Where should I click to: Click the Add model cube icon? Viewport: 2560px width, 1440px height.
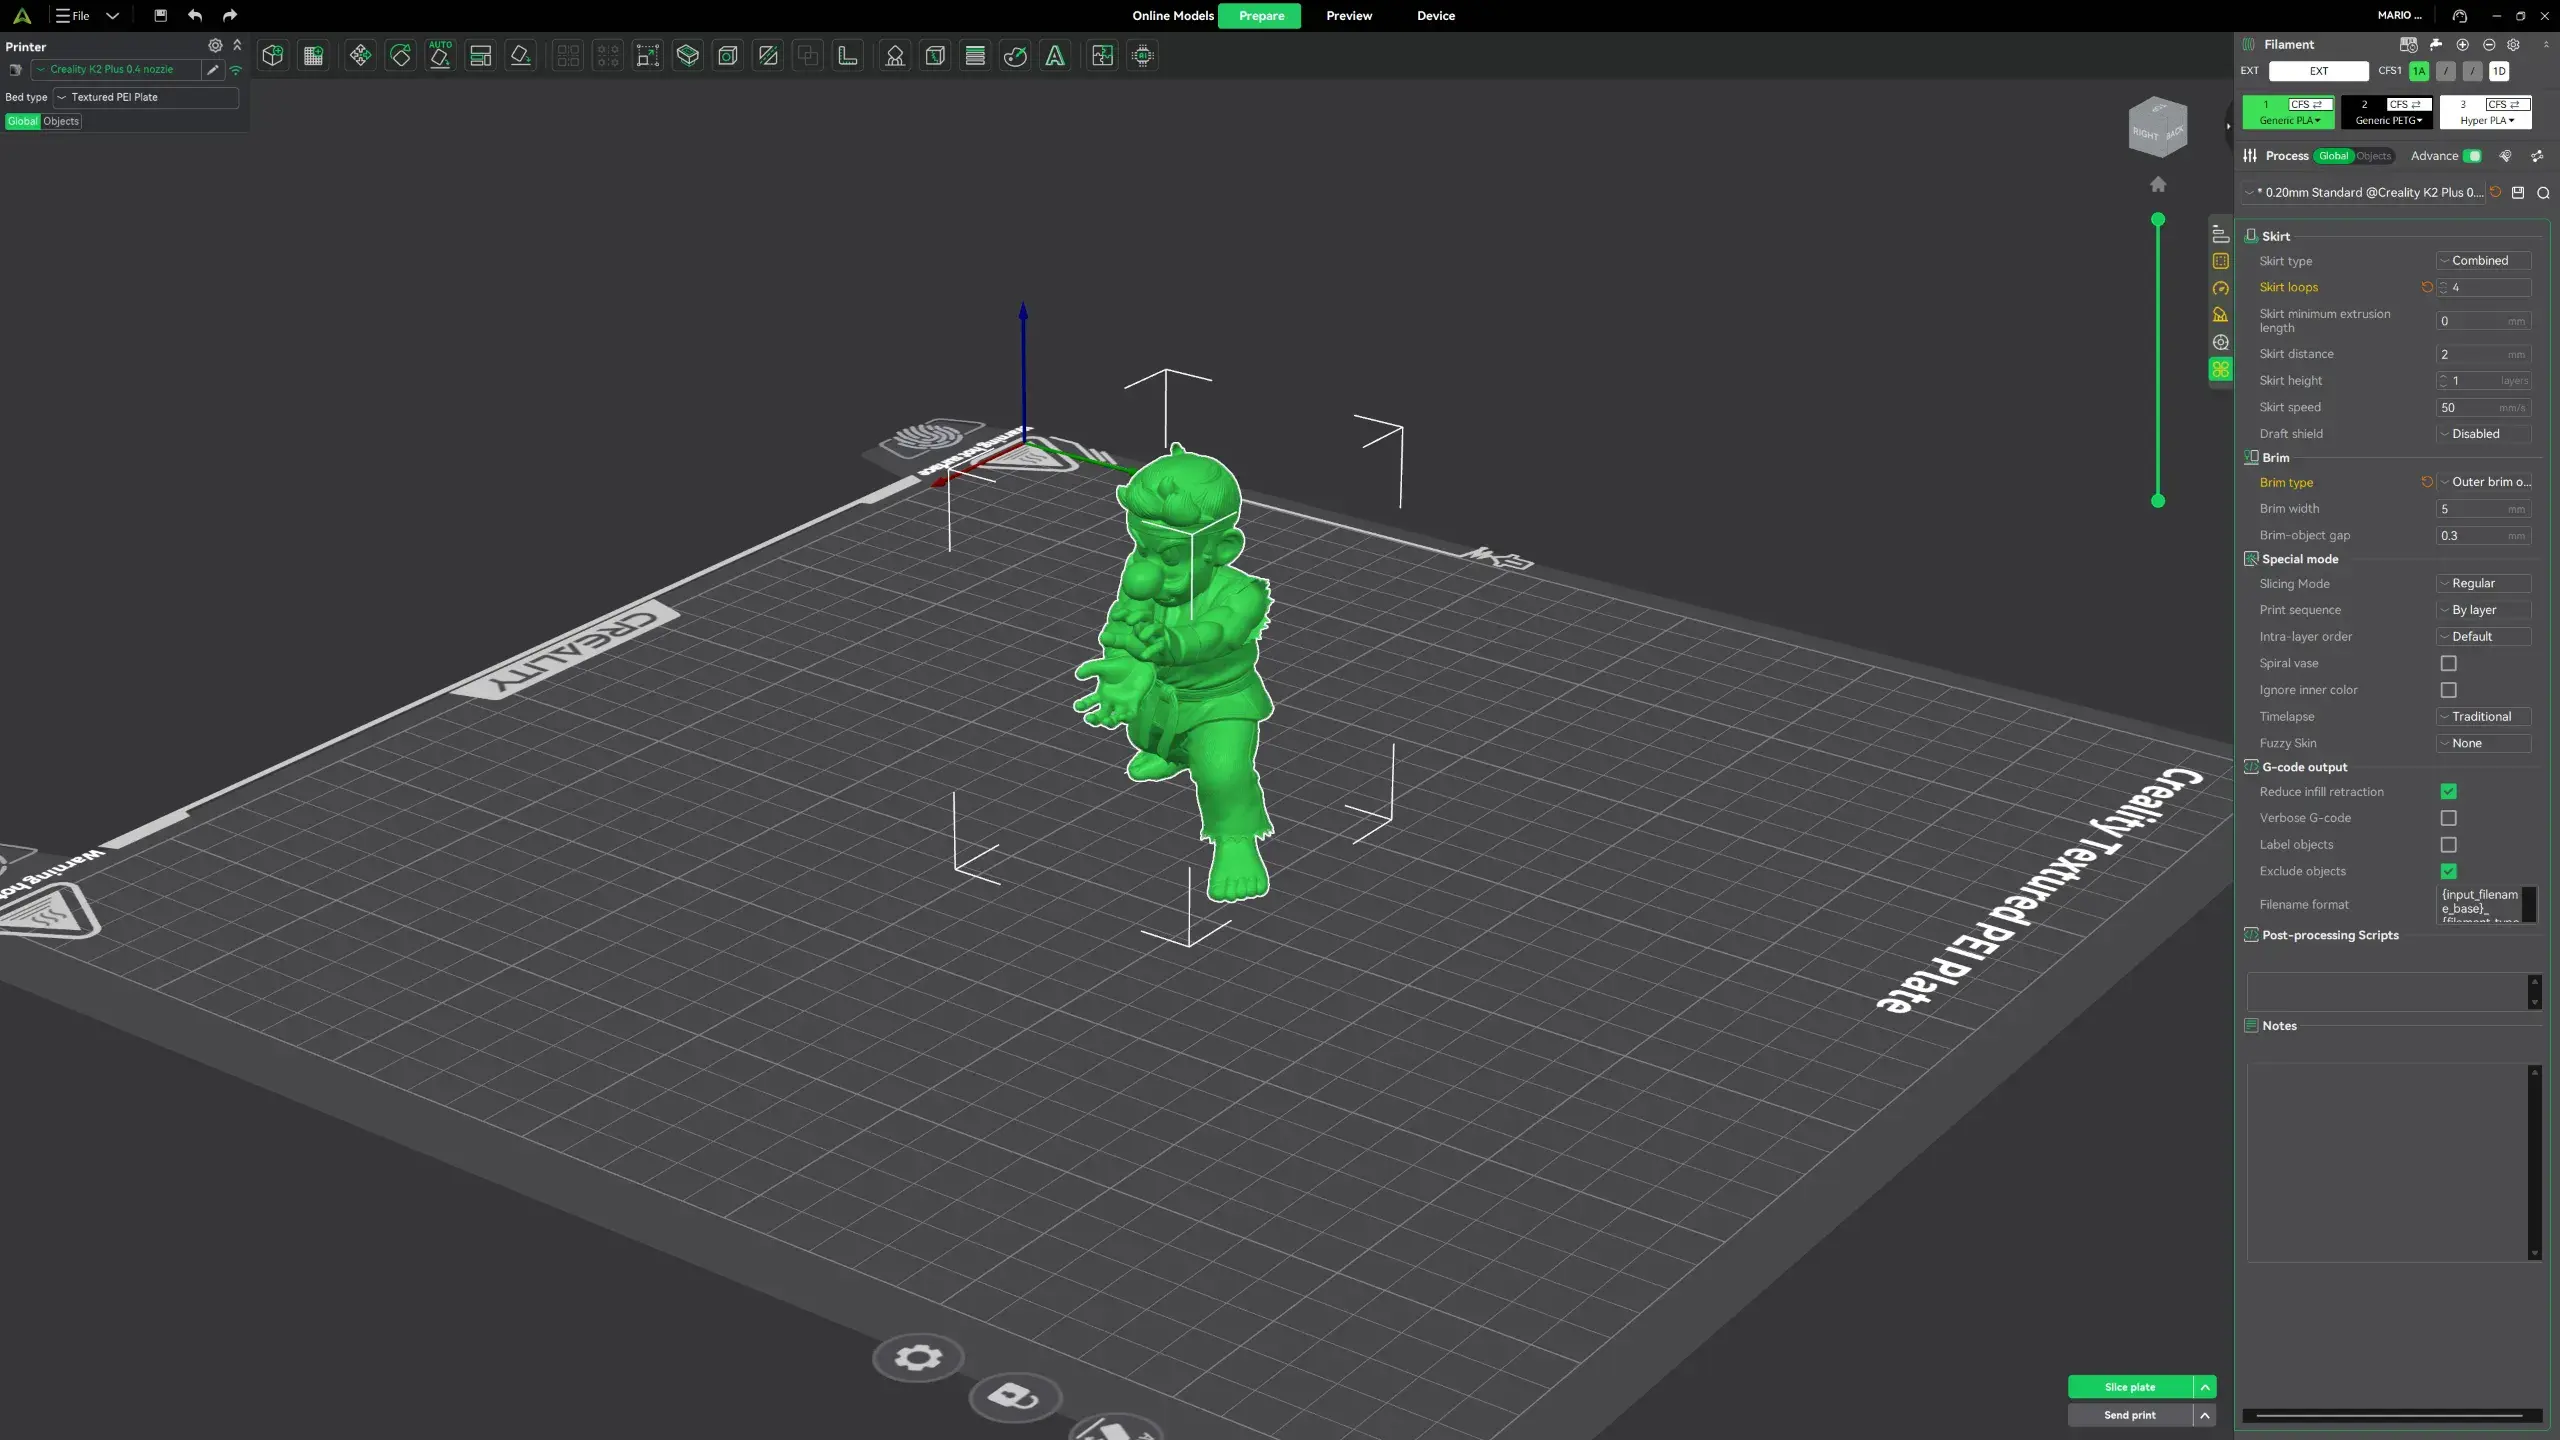click(x=273, y=56)
